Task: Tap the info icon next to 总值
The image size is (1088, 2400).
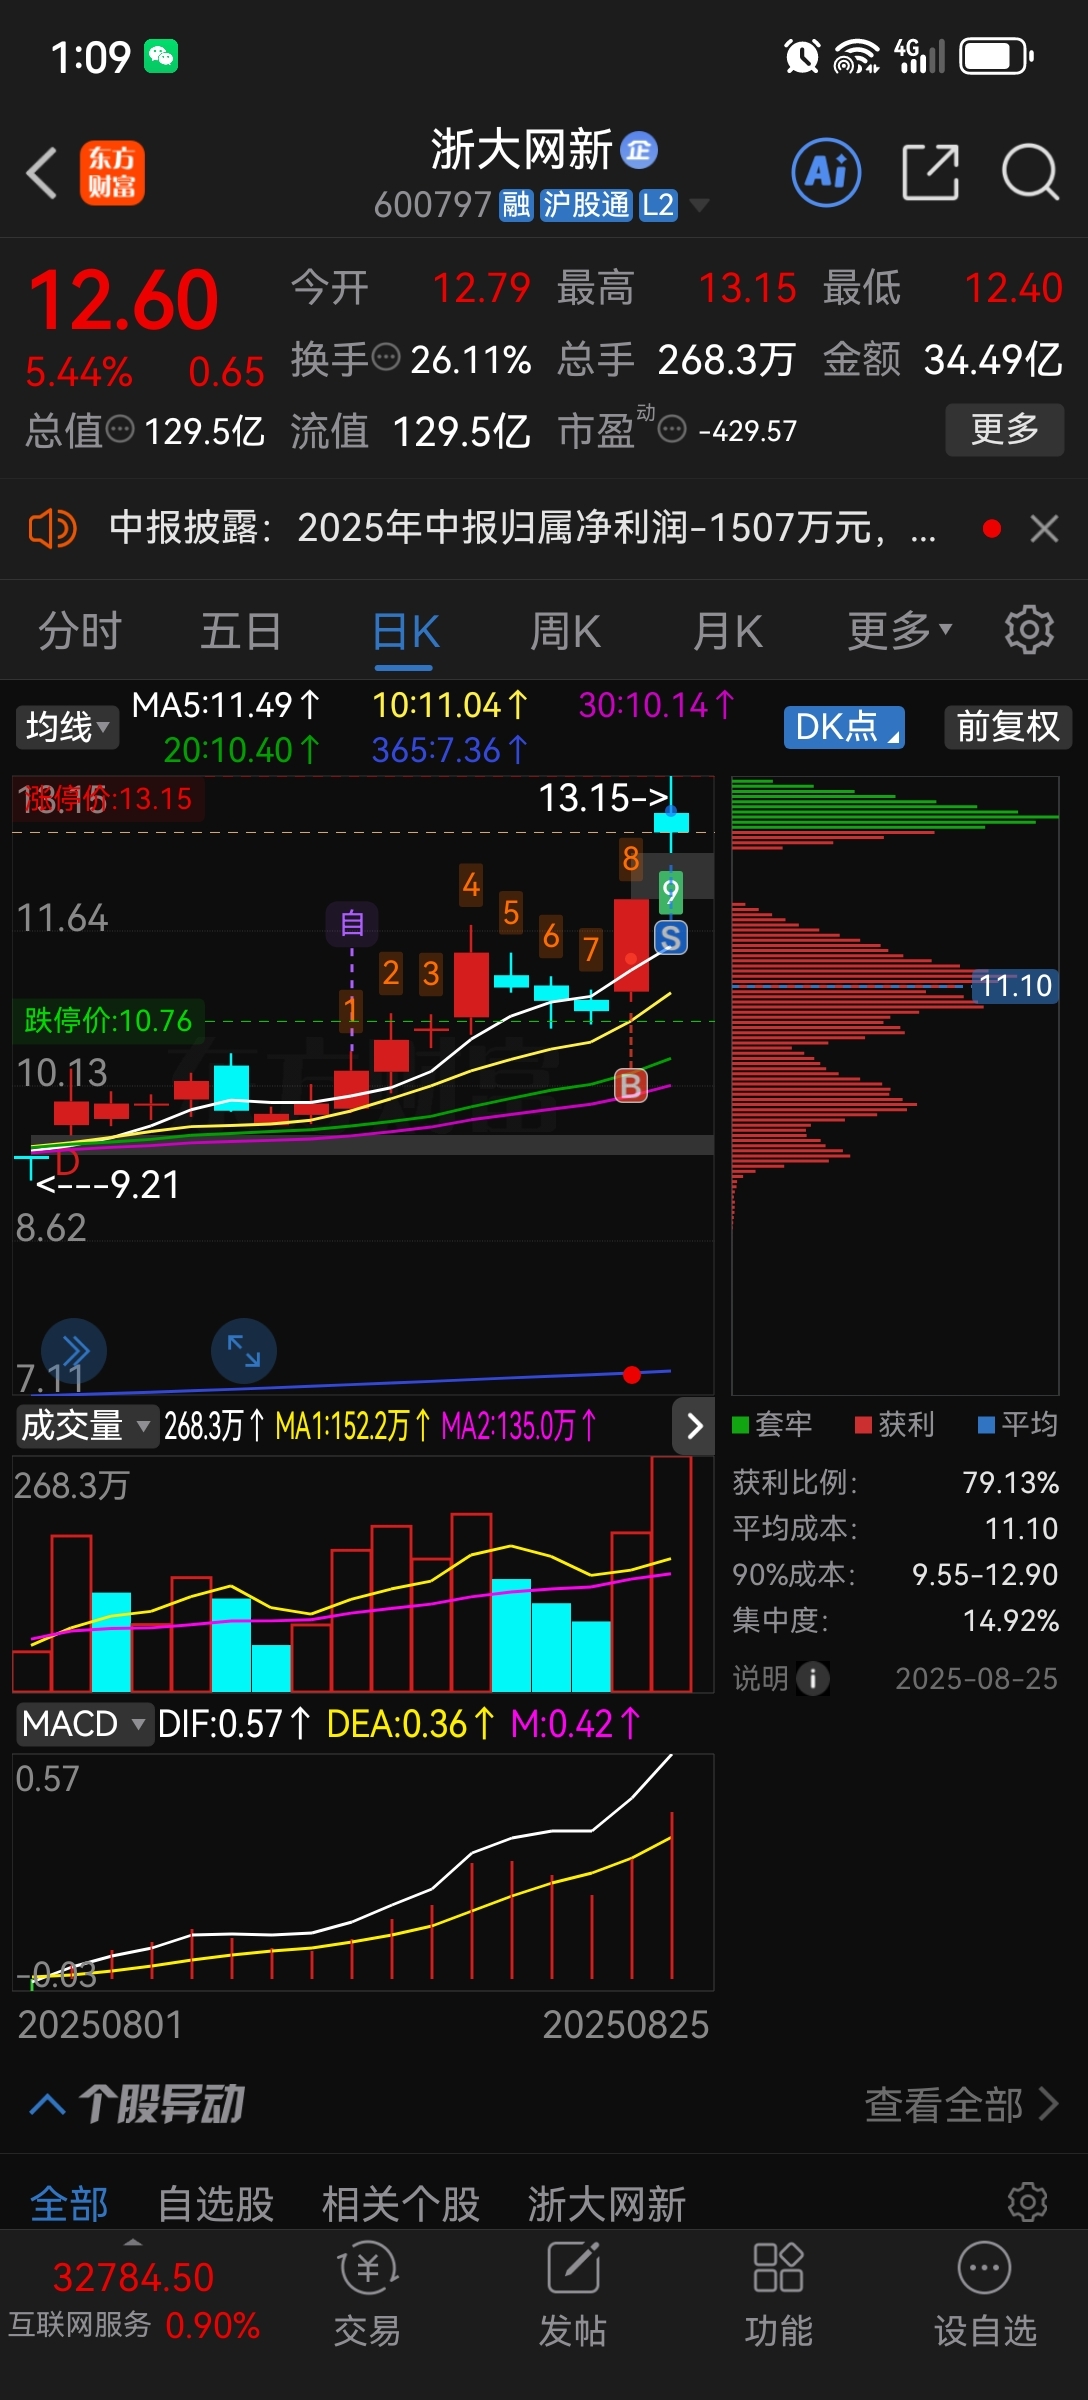Action: pos(120,430)
